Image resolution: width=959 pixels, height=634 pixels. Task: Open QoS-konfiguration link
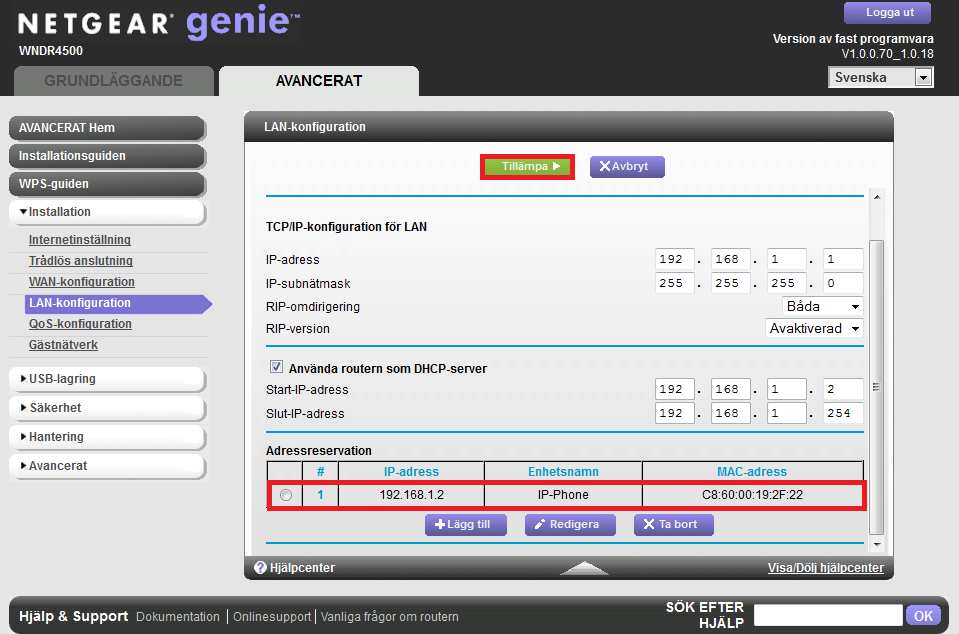tap(80, 324)
